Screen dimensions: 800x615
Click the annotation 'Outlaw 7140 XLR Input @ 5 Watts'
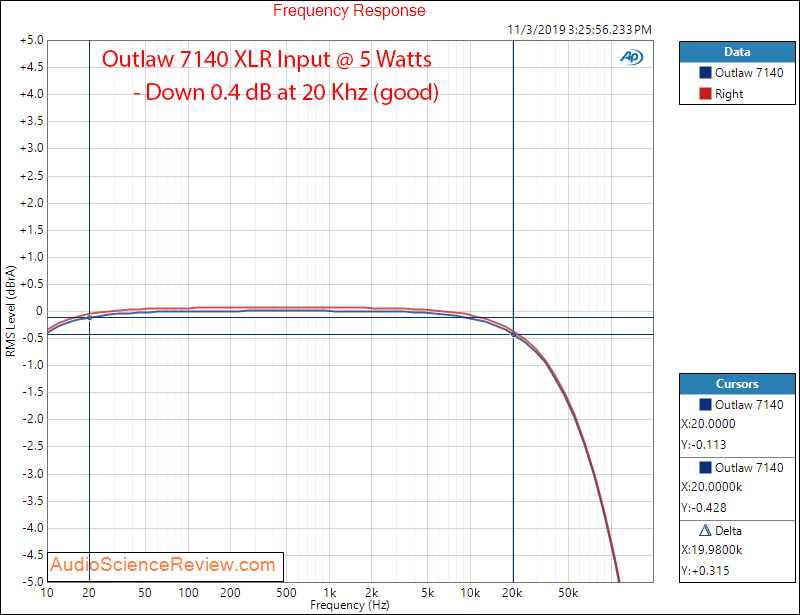266,59
